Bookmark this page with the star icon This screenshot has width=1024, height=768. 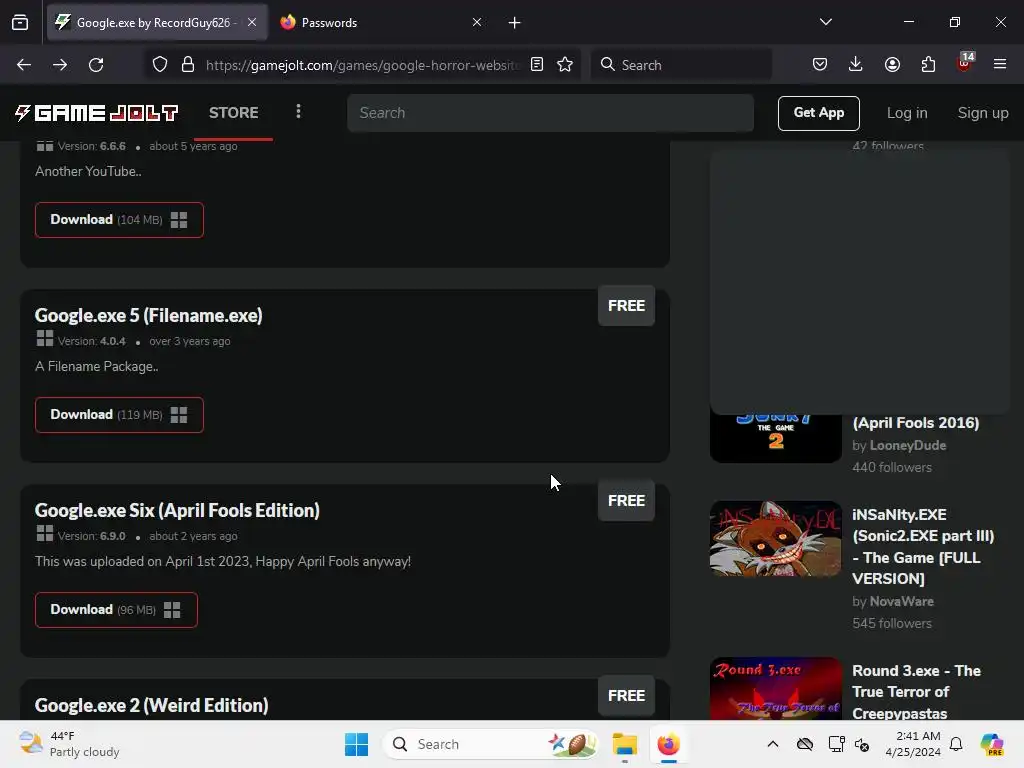tap(565, 65)
